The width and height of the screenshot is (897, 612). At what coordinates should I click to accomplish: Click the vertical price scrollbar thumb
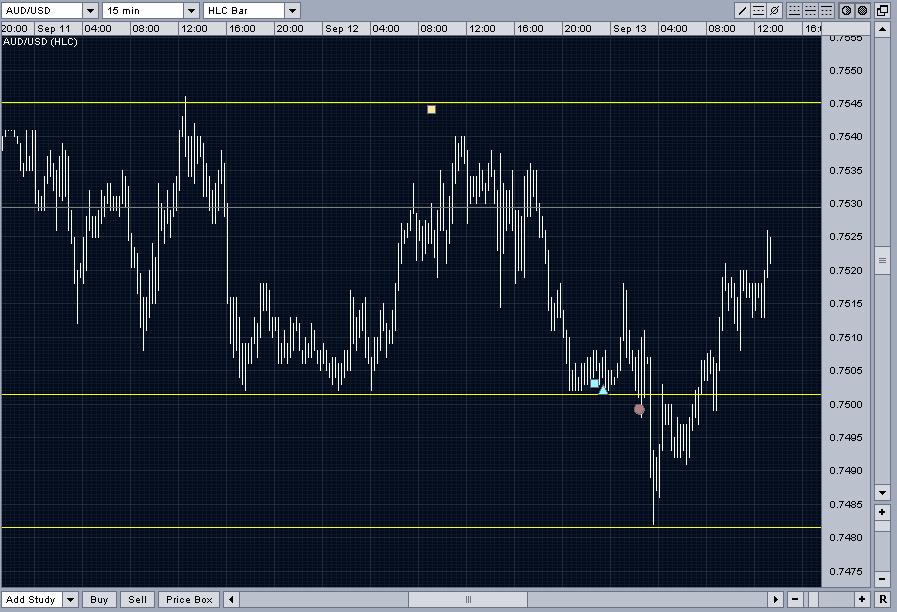click(882, 261)
